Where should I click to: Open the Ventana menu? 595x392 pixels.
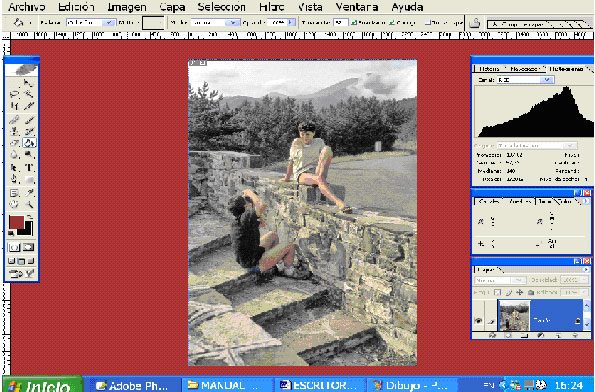point(357,7)
